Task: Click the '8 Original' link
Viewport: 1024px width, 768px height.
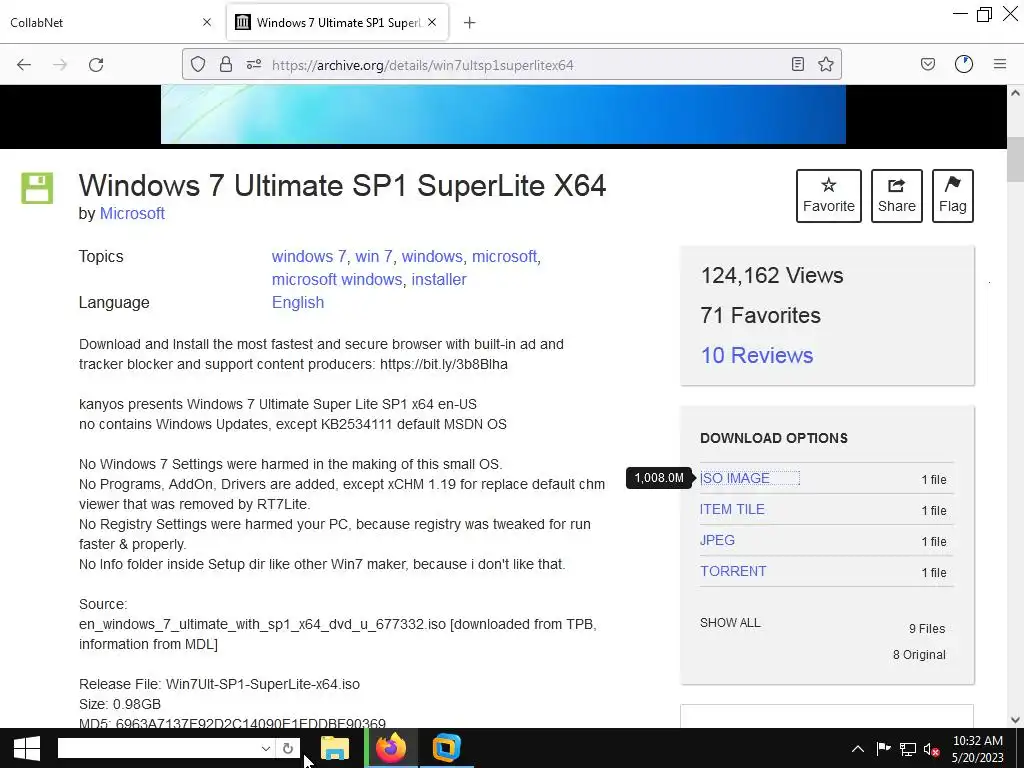Action: [x=919, y=655]
